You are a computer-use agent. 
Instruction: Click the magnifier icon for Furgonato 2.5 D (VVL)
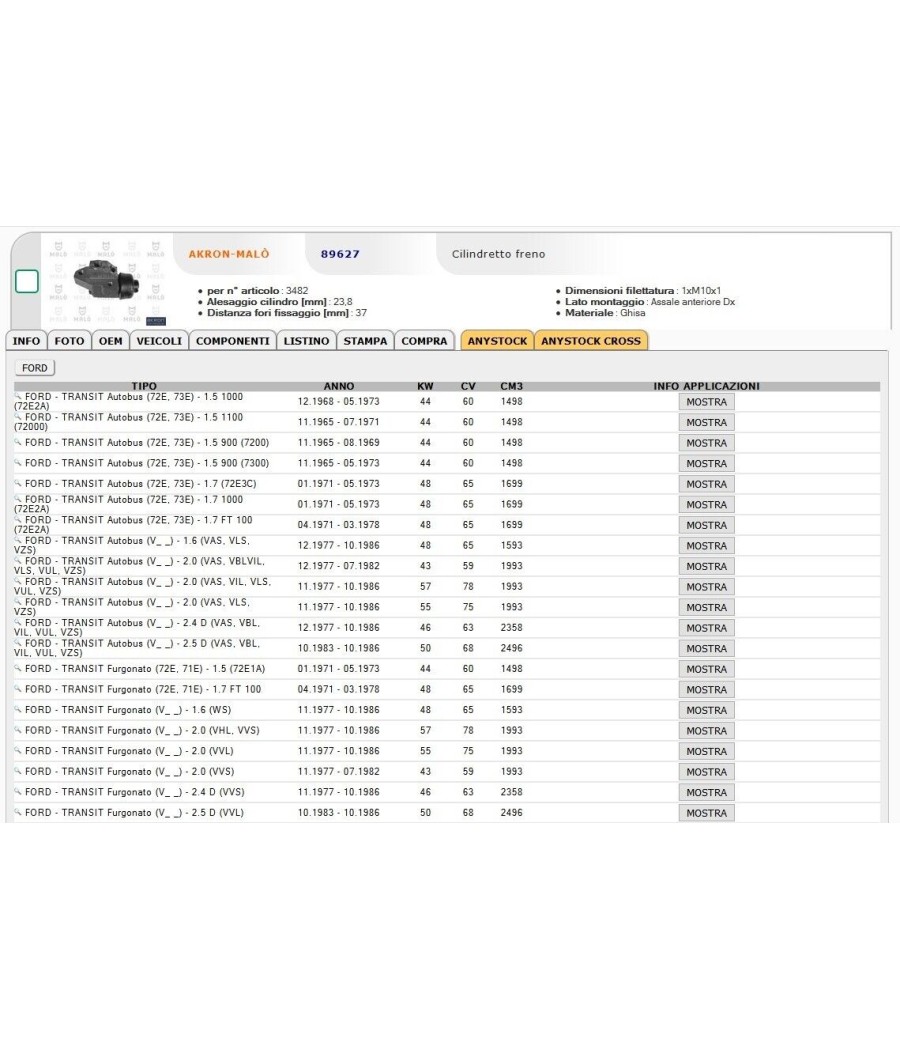coord(18,812)
